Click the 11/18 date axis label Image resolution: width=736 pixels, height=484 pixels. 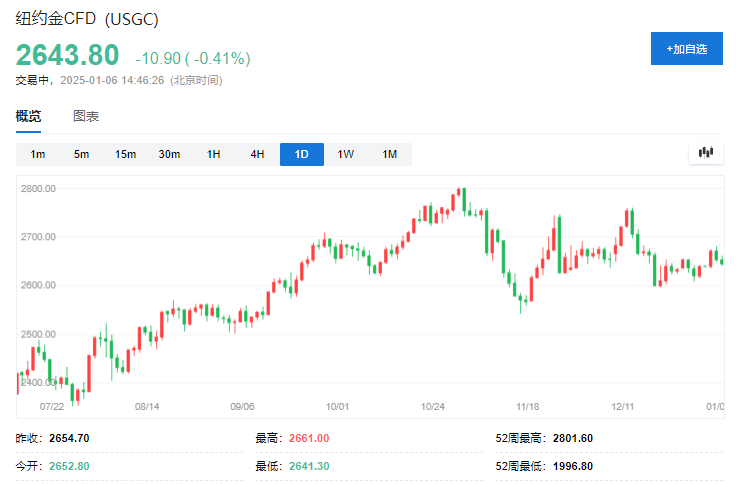coord(528,407)
